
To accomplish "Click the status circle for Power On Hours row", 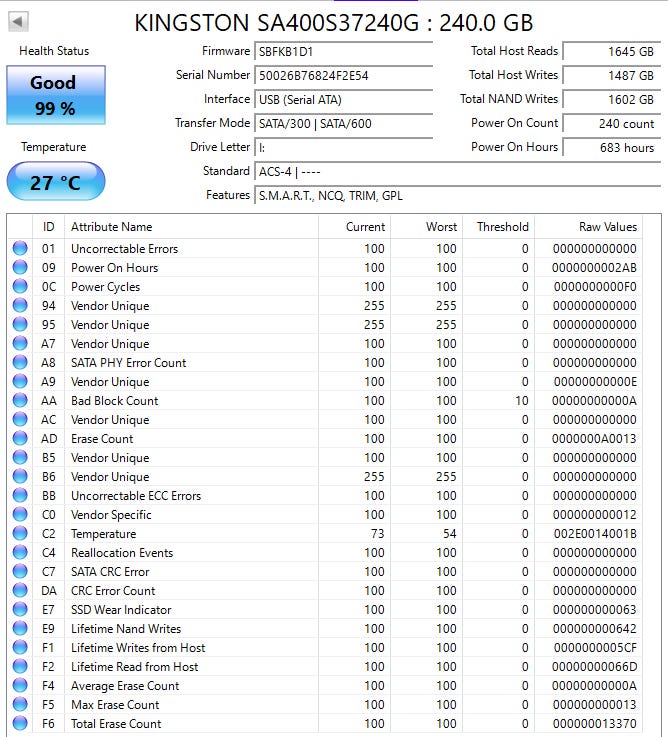I will point(20,267).
